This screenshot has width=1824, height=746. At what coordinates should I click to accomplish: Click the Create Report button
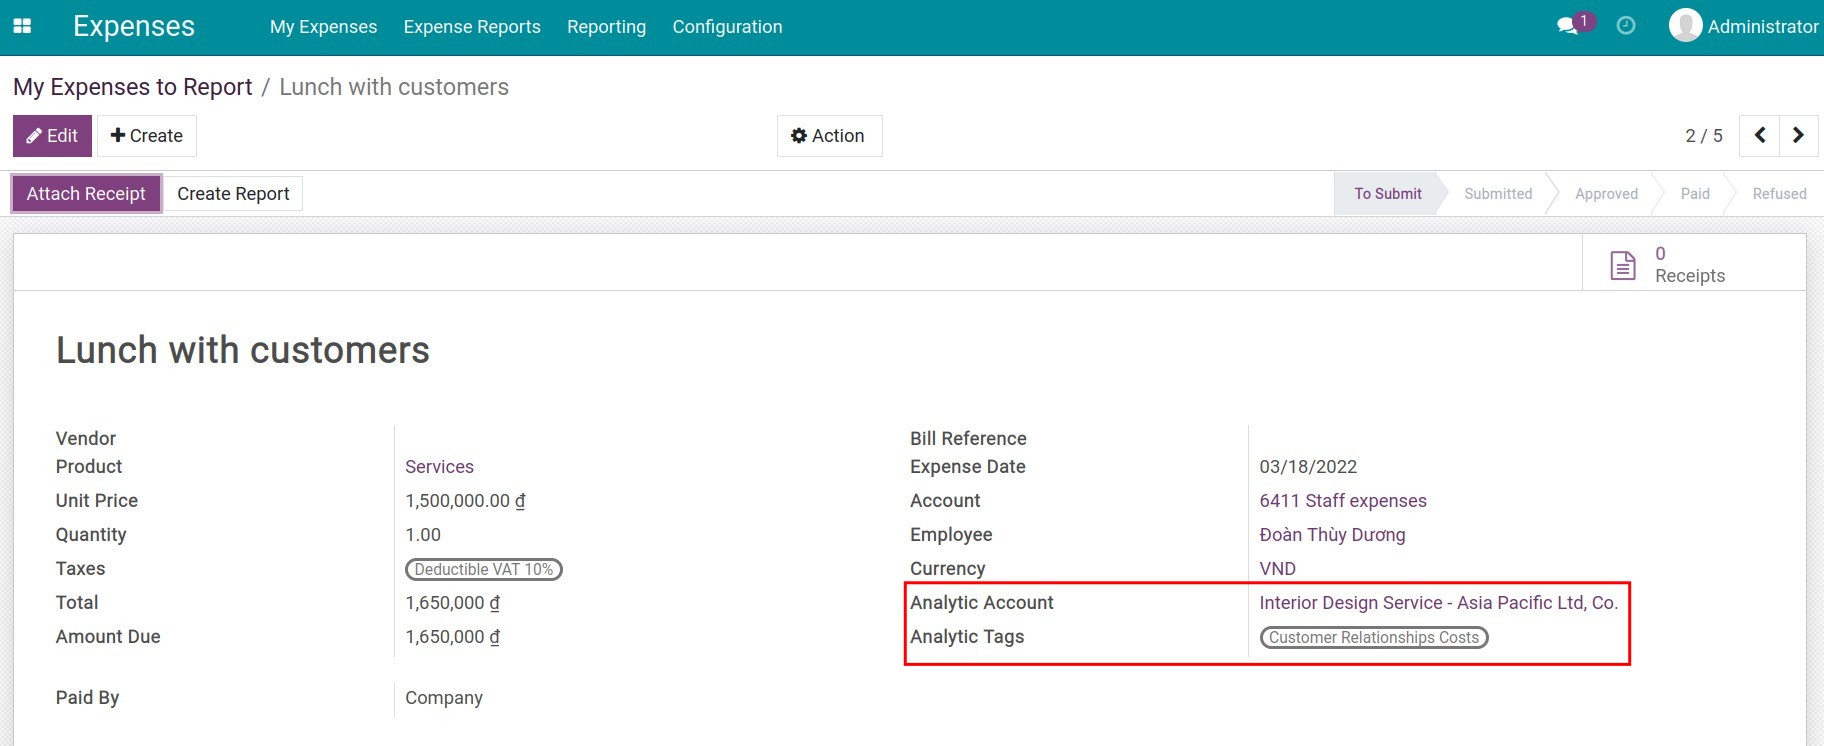point(233,194)
